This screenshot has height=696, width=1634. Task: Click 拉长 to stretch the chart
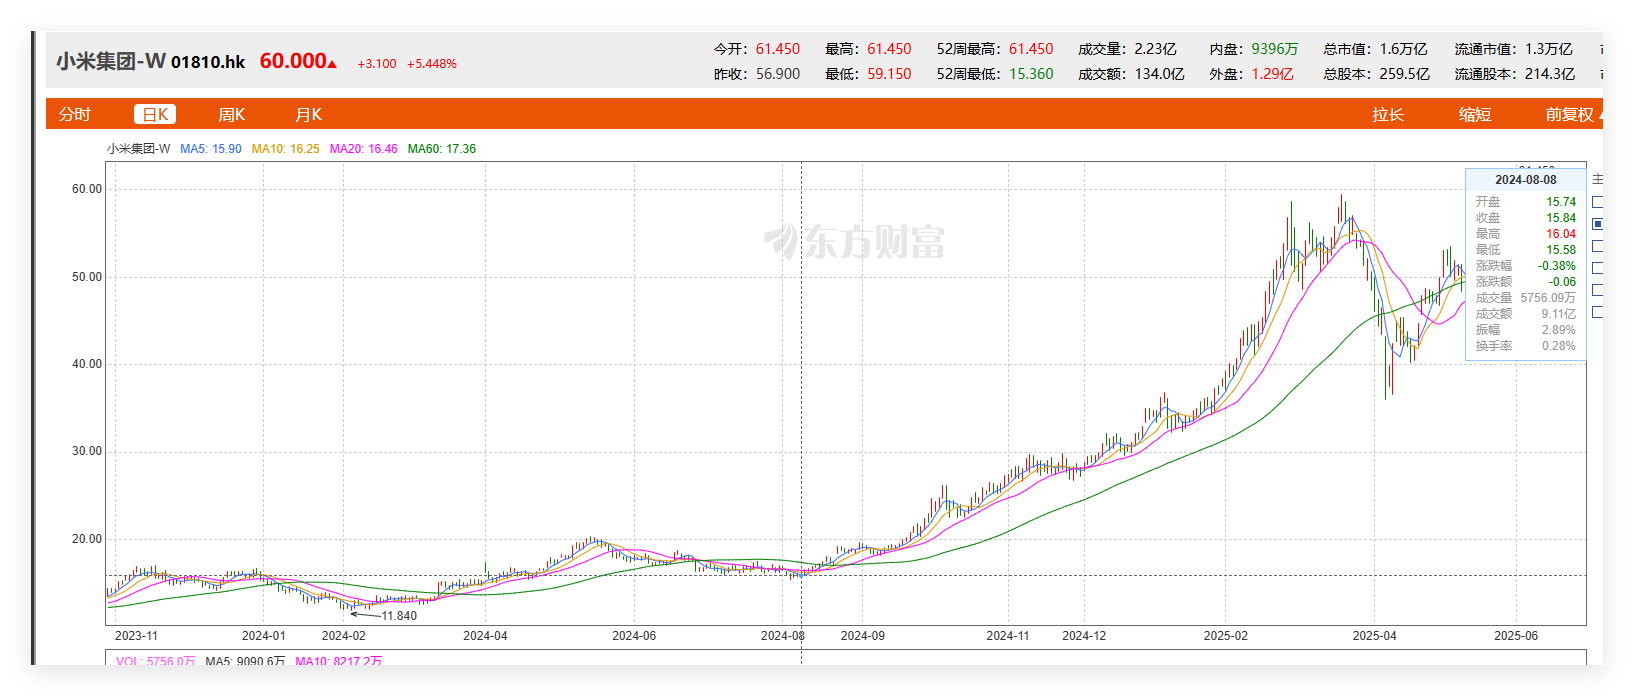[1388, 115]
